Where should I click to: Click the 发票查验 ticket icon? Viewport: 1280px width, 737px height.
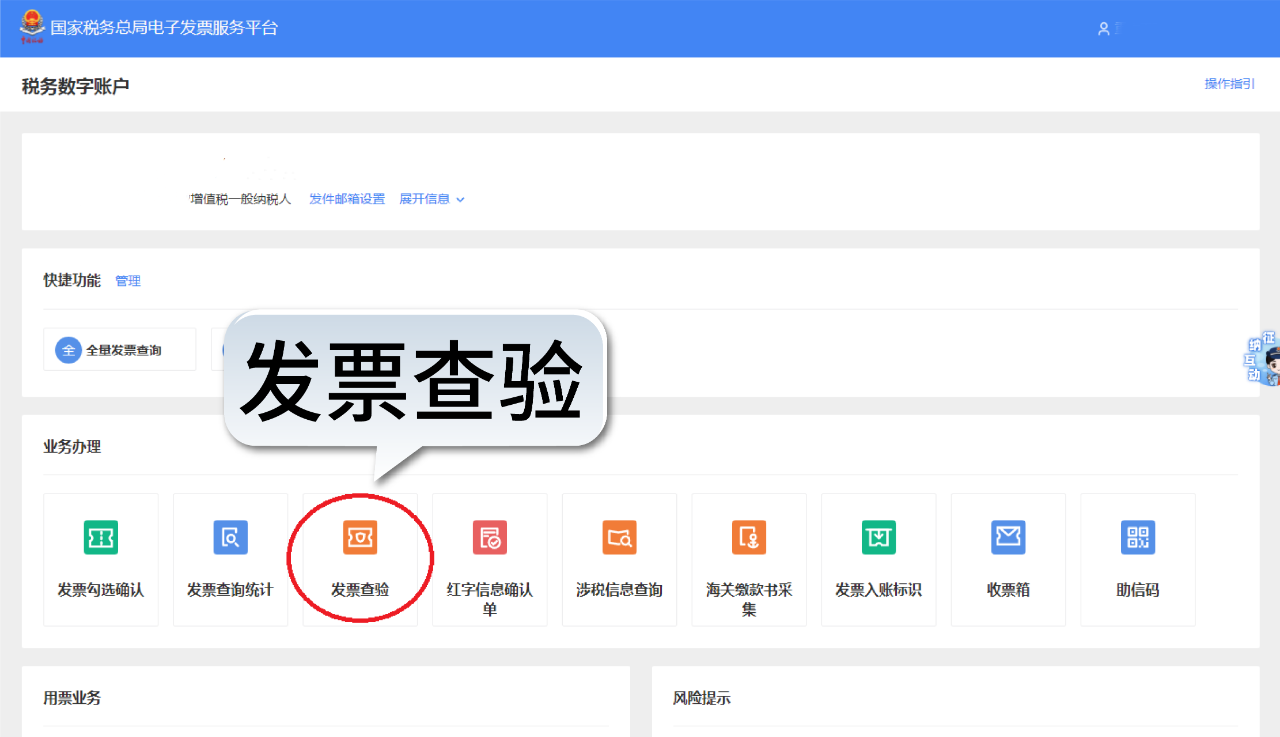pos(360,538)
